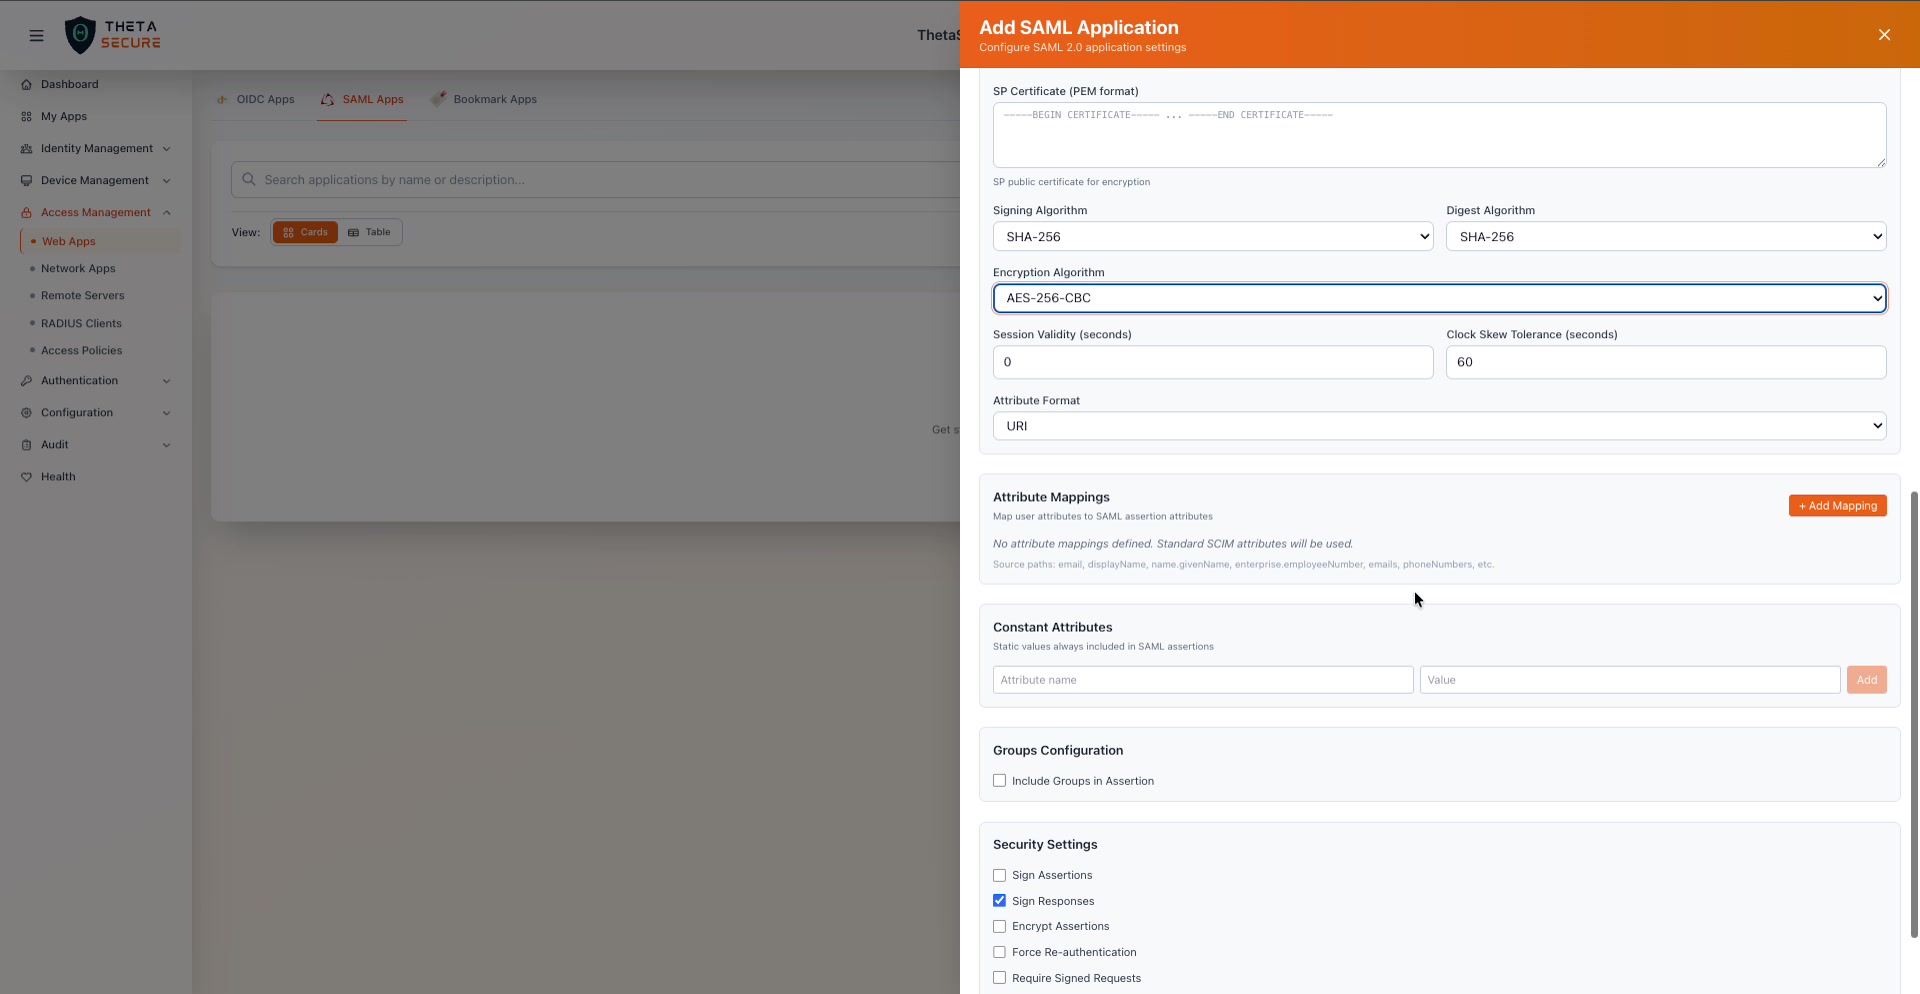Click the Add Mapping button
The width and height of the screenshot is (1920, 994).
[1837, 506]
